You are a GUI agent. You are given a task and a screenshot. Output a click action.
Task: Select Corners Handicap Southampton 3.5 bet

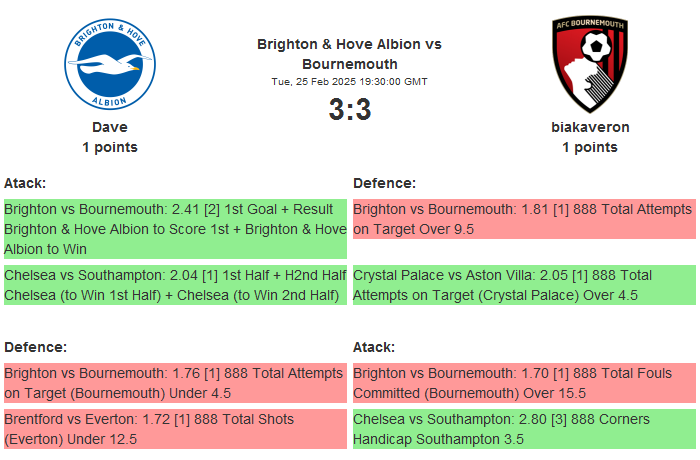[524, 429]
